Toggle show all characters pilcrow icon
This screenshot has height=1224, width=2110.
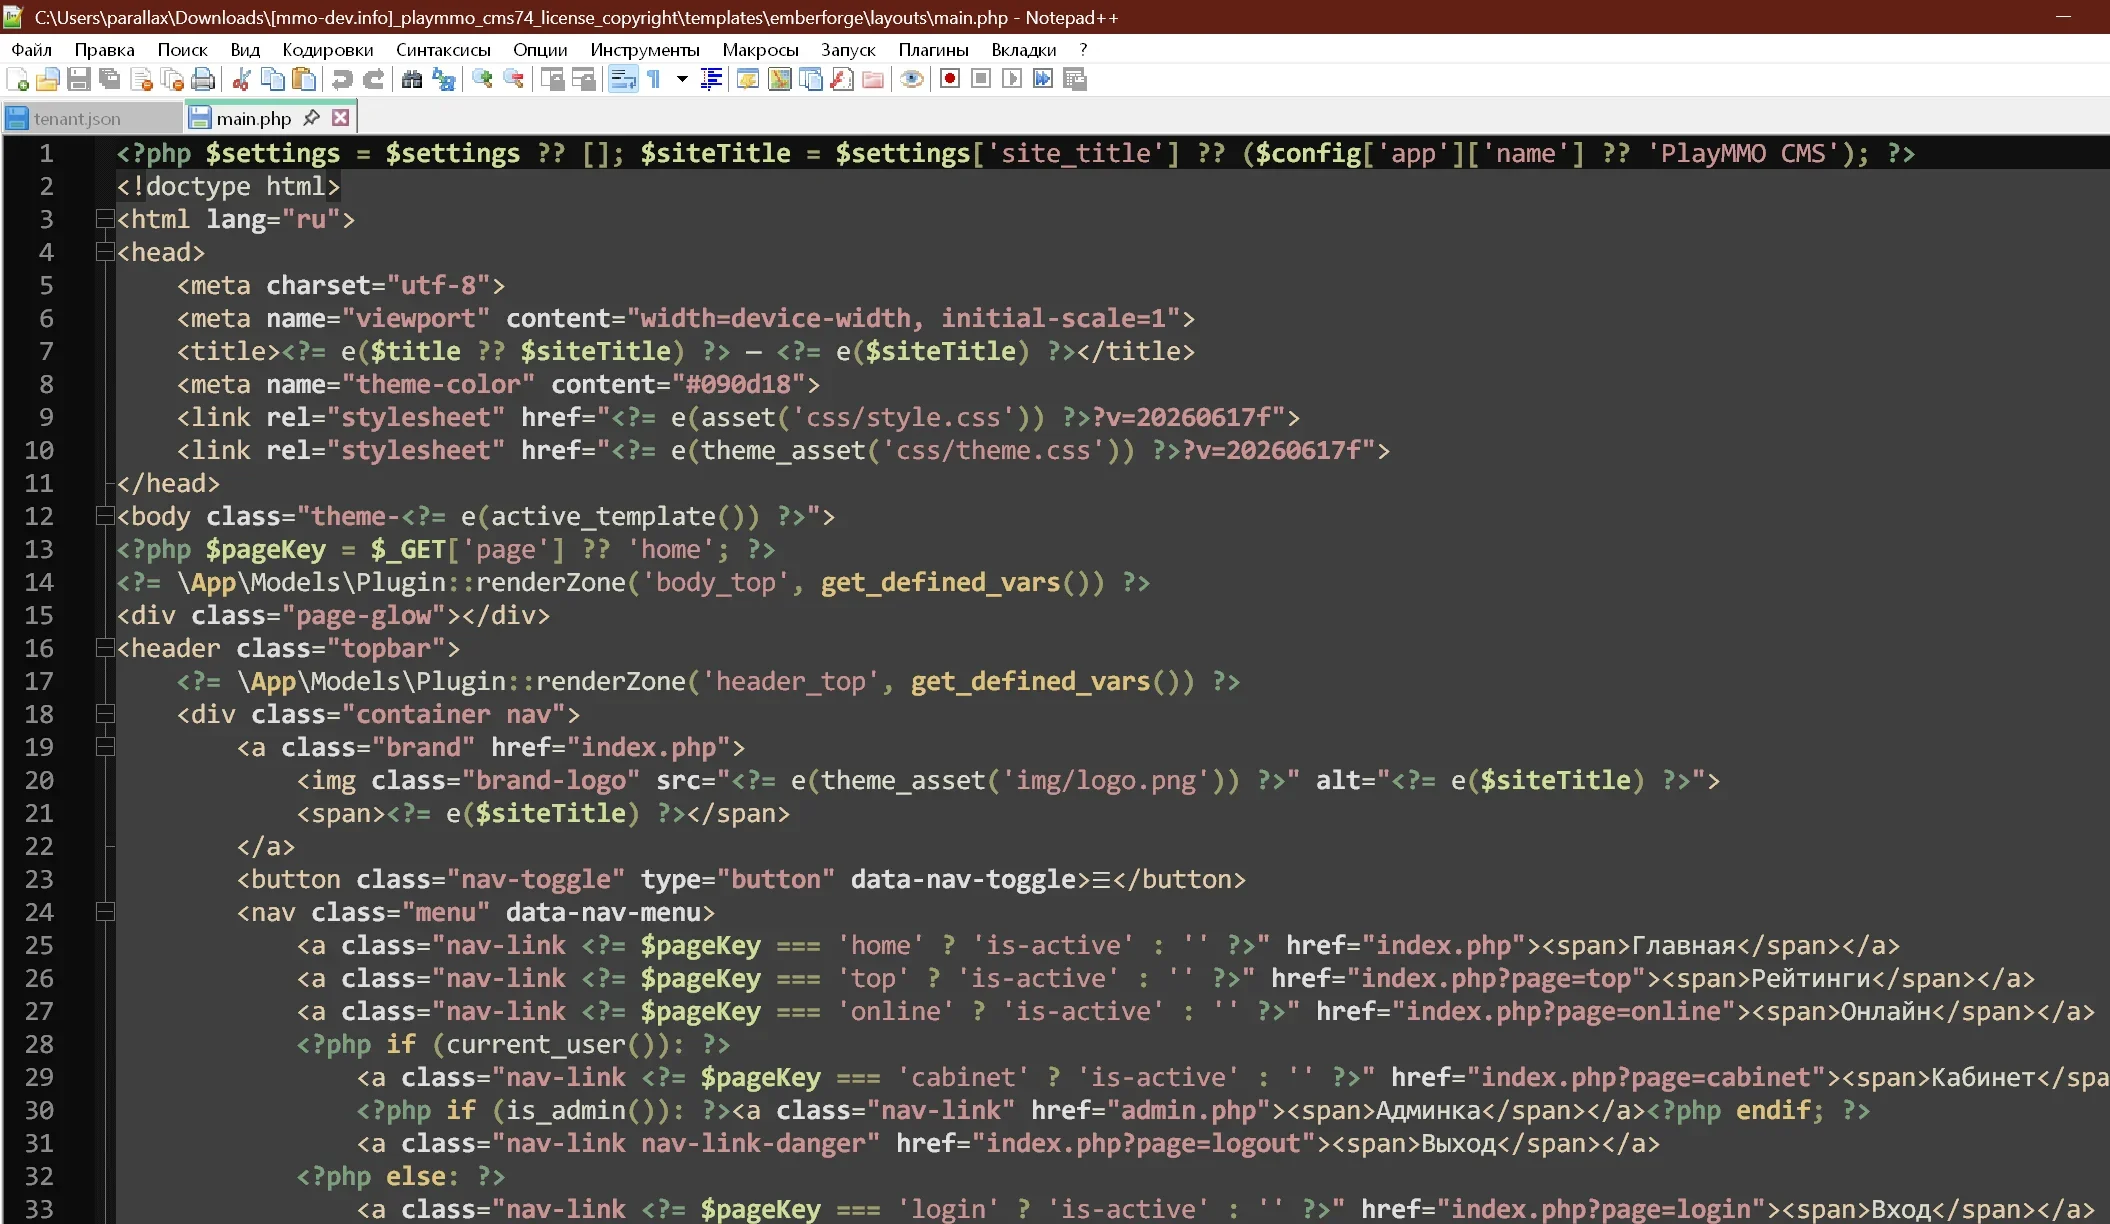(654, 80)
